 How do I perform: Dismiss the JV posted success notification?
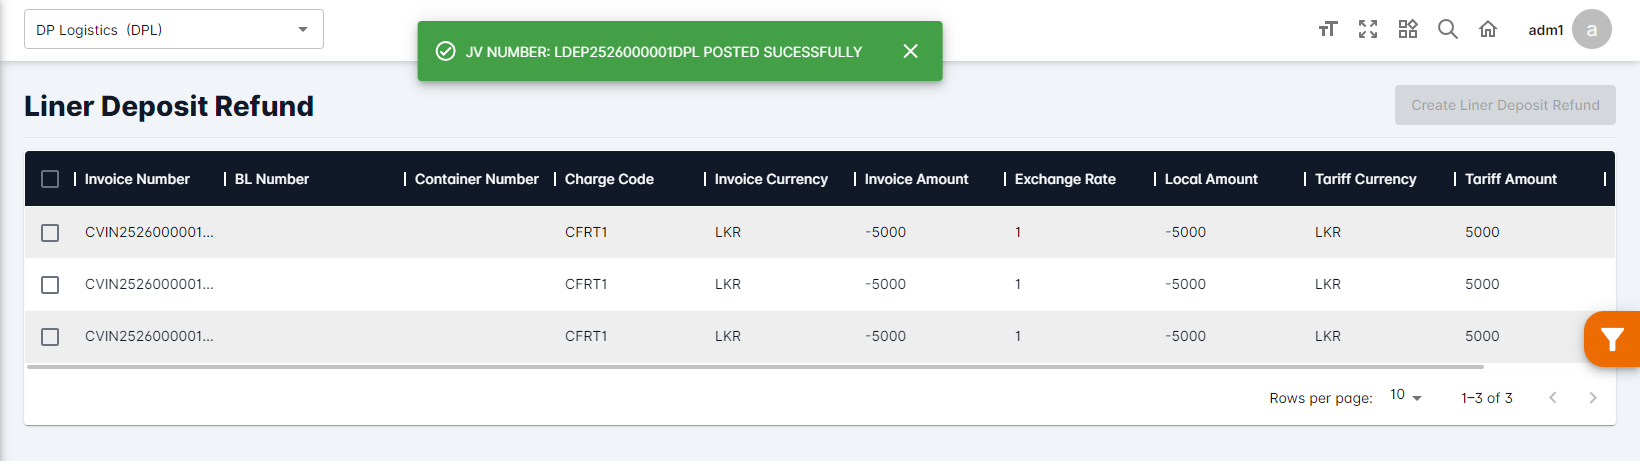(910, 51)
